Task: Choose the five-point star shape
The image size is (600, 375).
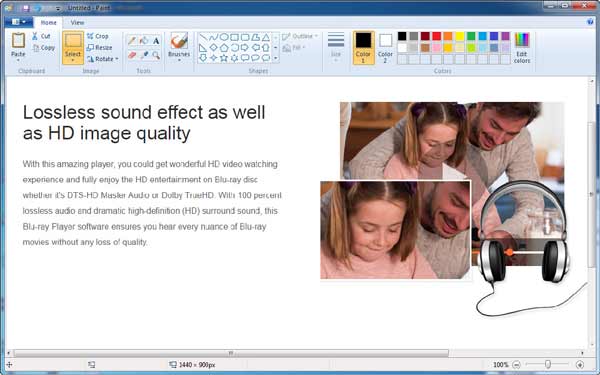Action: pyautogui.click(x=224, y=58)
